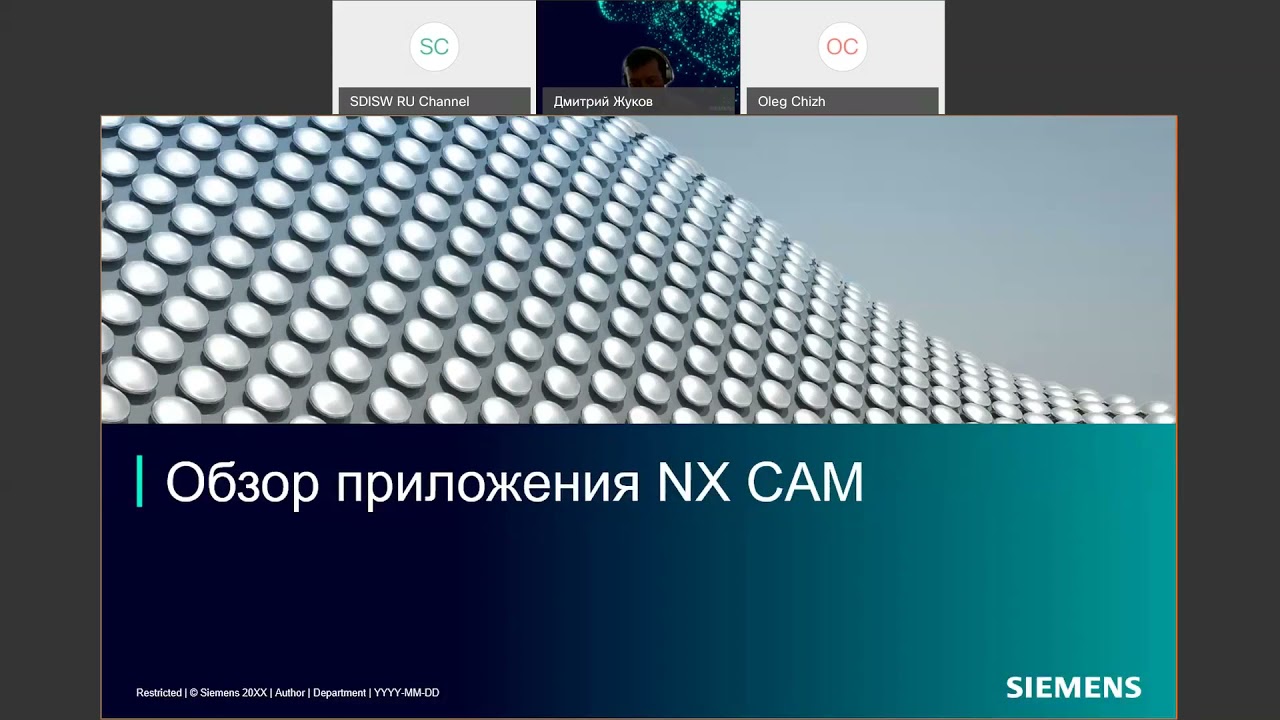Click the slide title 'Обзор приложения NX CAM'
The image size is (1280, 720).
tap(514, 483)
